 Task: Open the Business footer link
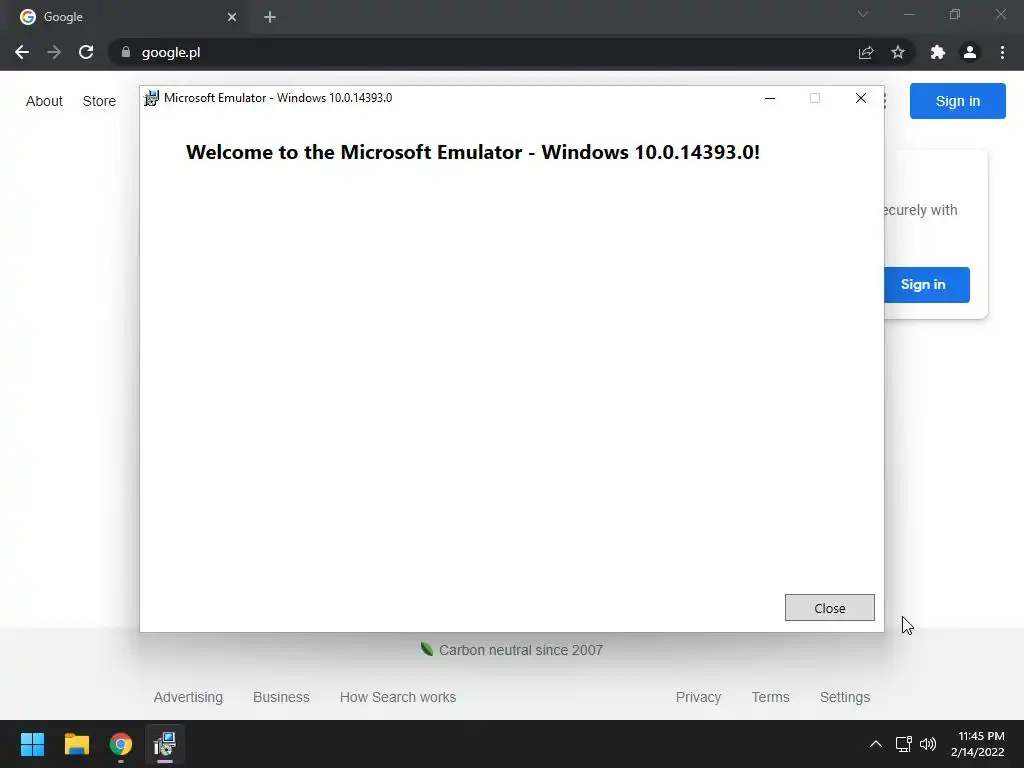(x=281, y=697)
